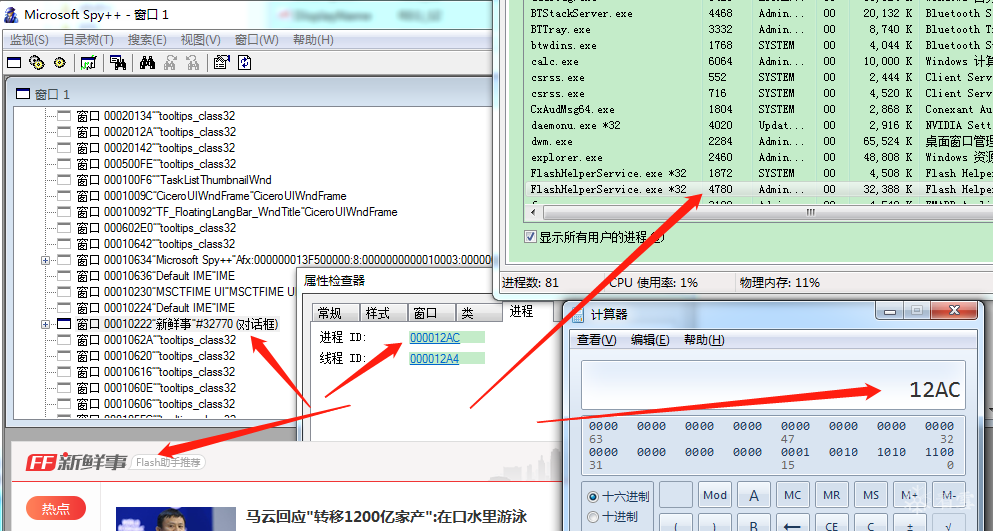Click the window icon of the 00010634 Microsoft Spy++ row
The height and width of the screenshot is (531, 993).
64,260
